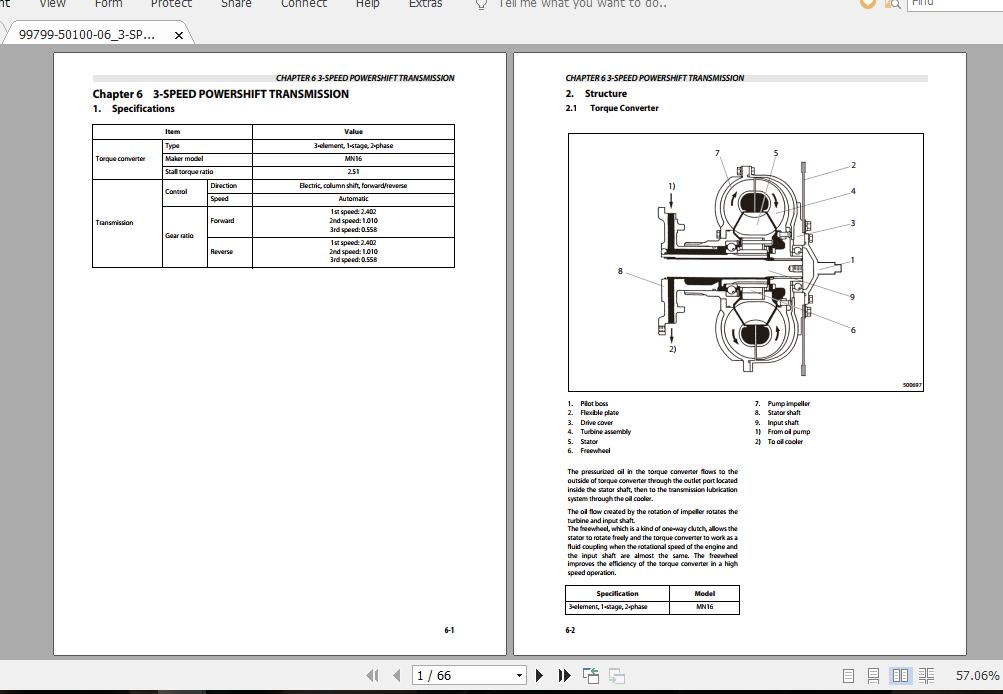Open the Protect menu

click(170, 5)
